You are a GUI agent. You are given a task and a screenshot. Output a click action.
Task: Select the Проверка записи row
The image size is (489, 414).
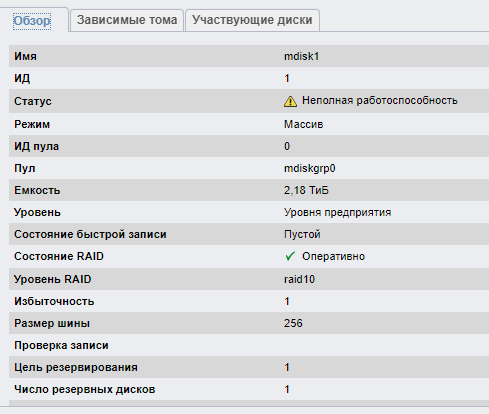coord(249,345)
